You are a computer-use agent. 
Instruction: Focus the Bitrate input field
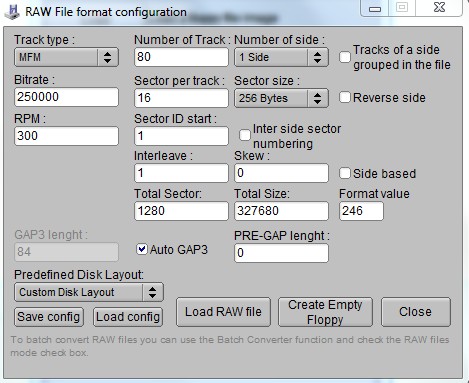(x=66, y=97)
